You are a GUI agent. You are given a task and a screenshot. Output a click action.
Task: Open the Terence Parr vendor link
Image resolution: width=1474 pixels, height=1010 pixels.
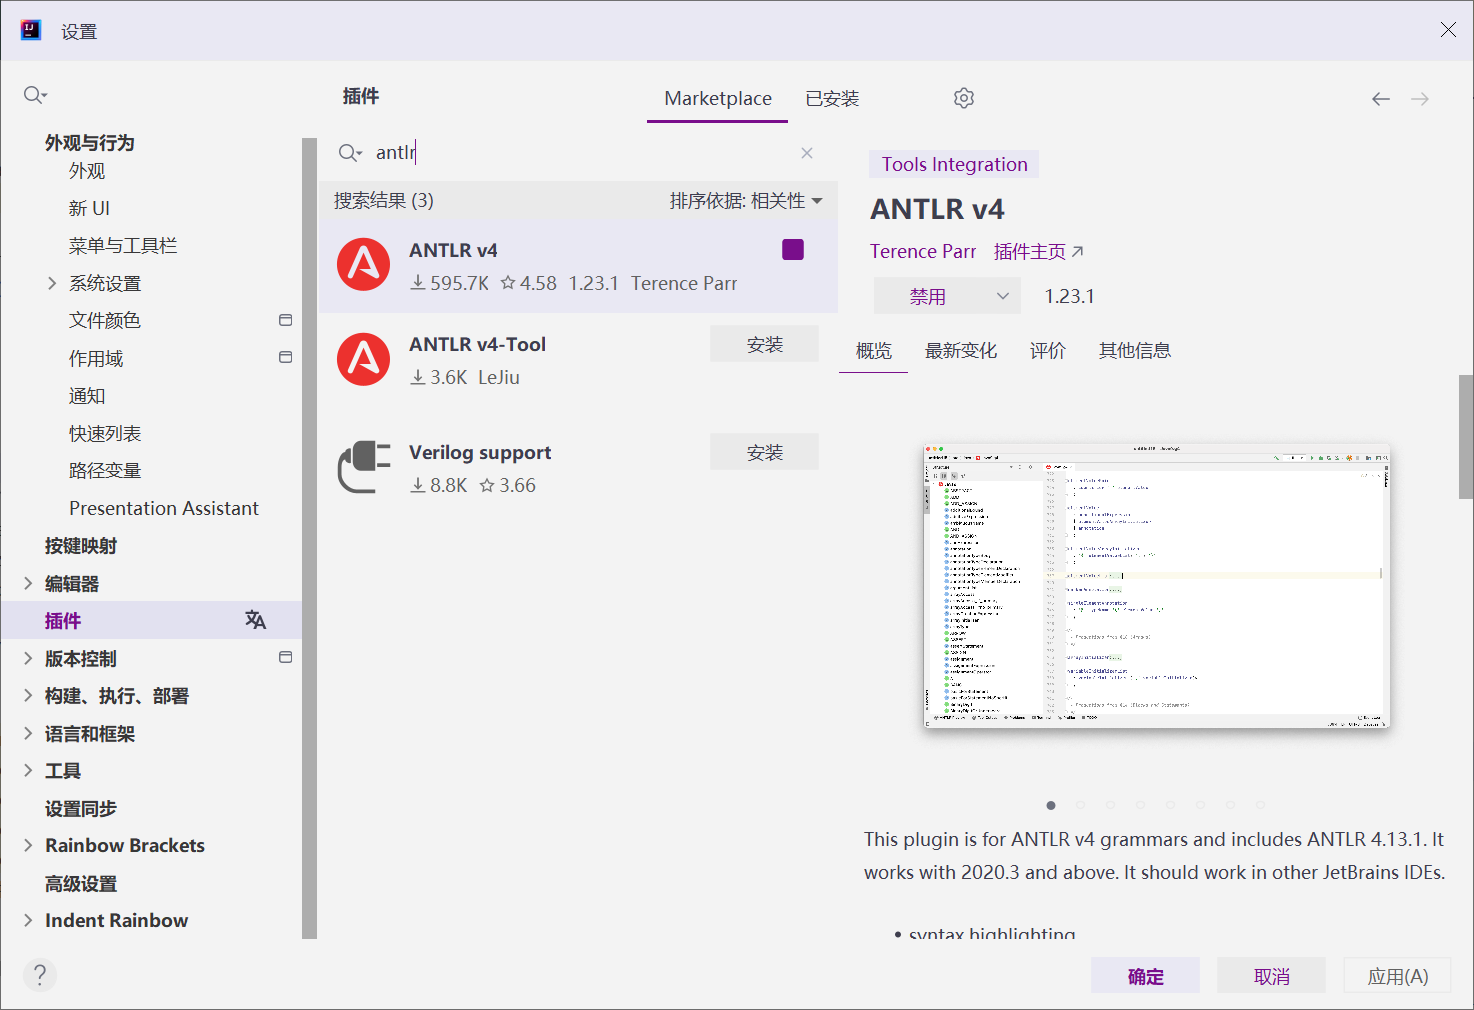pos(923,252)
